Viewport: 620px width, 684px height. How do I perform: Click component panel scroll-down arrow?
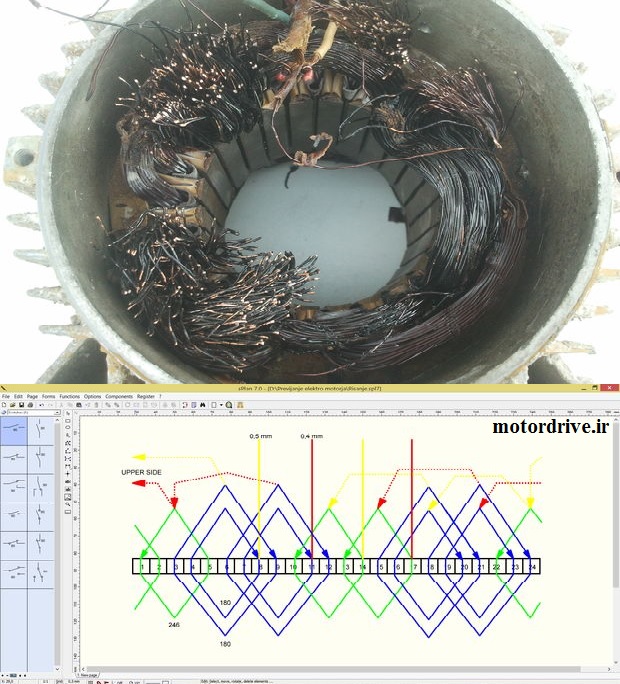[57, 669]
